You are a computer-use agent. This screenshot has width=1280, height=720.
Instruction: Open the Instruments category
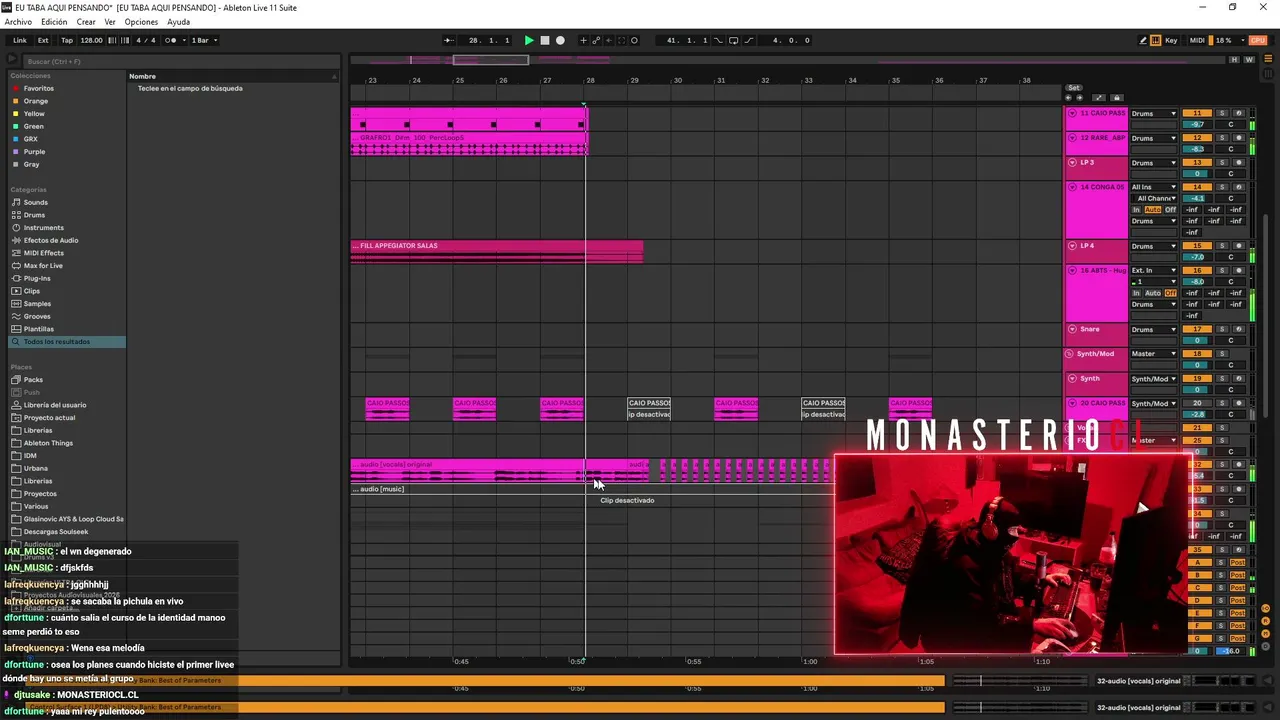(x=43, y=228)
